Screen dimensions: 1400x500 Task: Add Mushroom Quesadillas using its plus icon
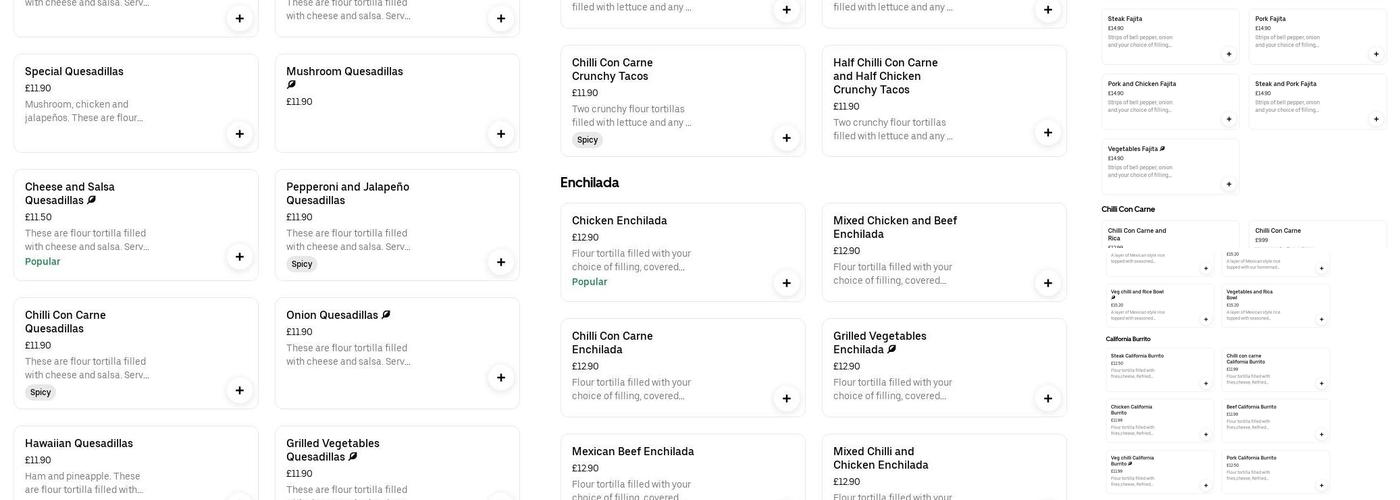pos(501,134)
